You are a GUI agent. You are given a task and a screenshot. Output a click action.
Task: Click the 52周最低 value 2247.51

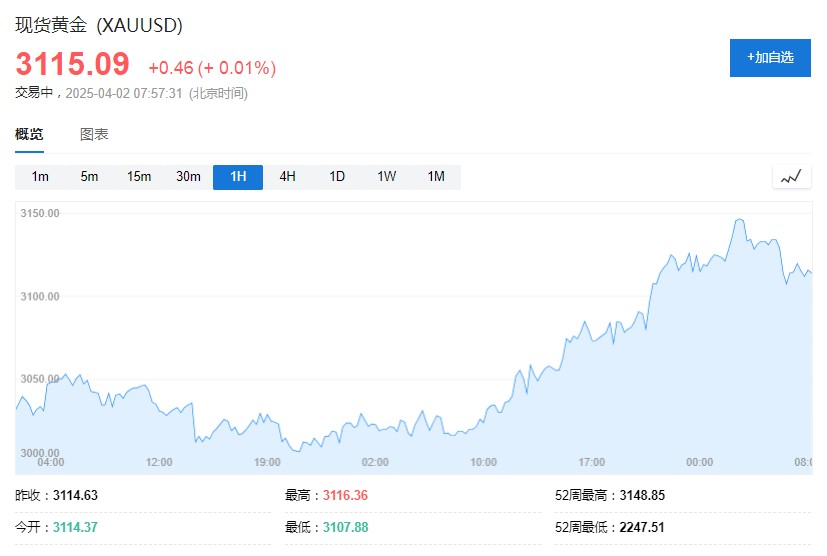pos(642,527)
